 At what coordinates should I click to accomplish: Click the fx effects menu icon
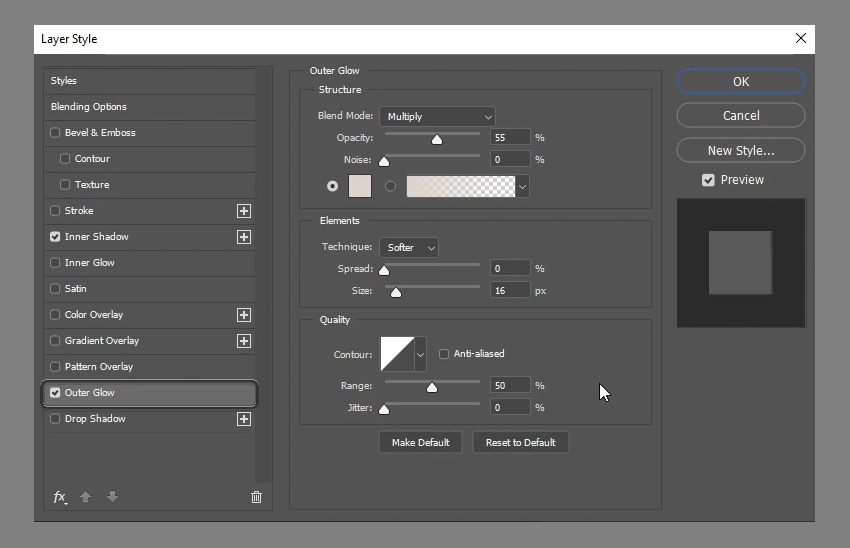(60, 497)
